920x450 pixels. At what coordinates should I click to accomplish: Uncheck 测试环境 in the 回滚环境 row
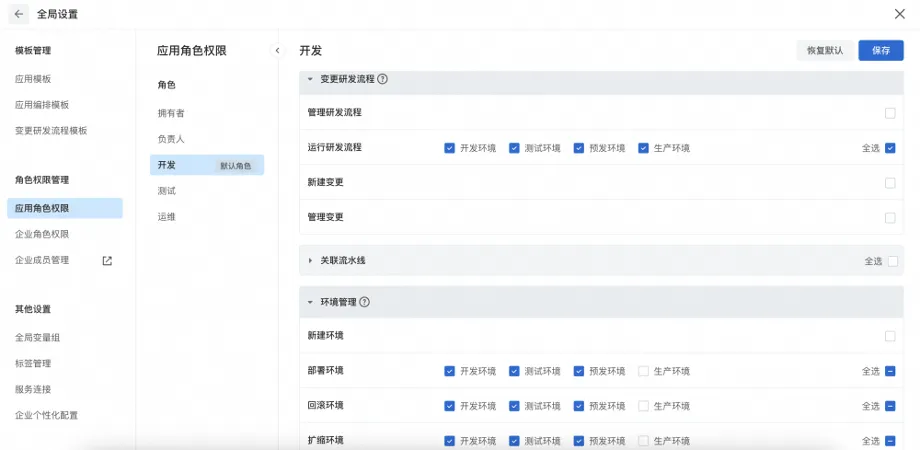[514, 405]
